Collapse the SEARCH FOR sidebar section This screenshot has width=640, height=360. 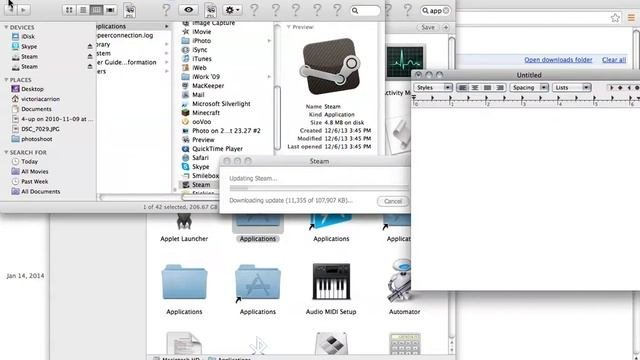click(x=6, y=152)
